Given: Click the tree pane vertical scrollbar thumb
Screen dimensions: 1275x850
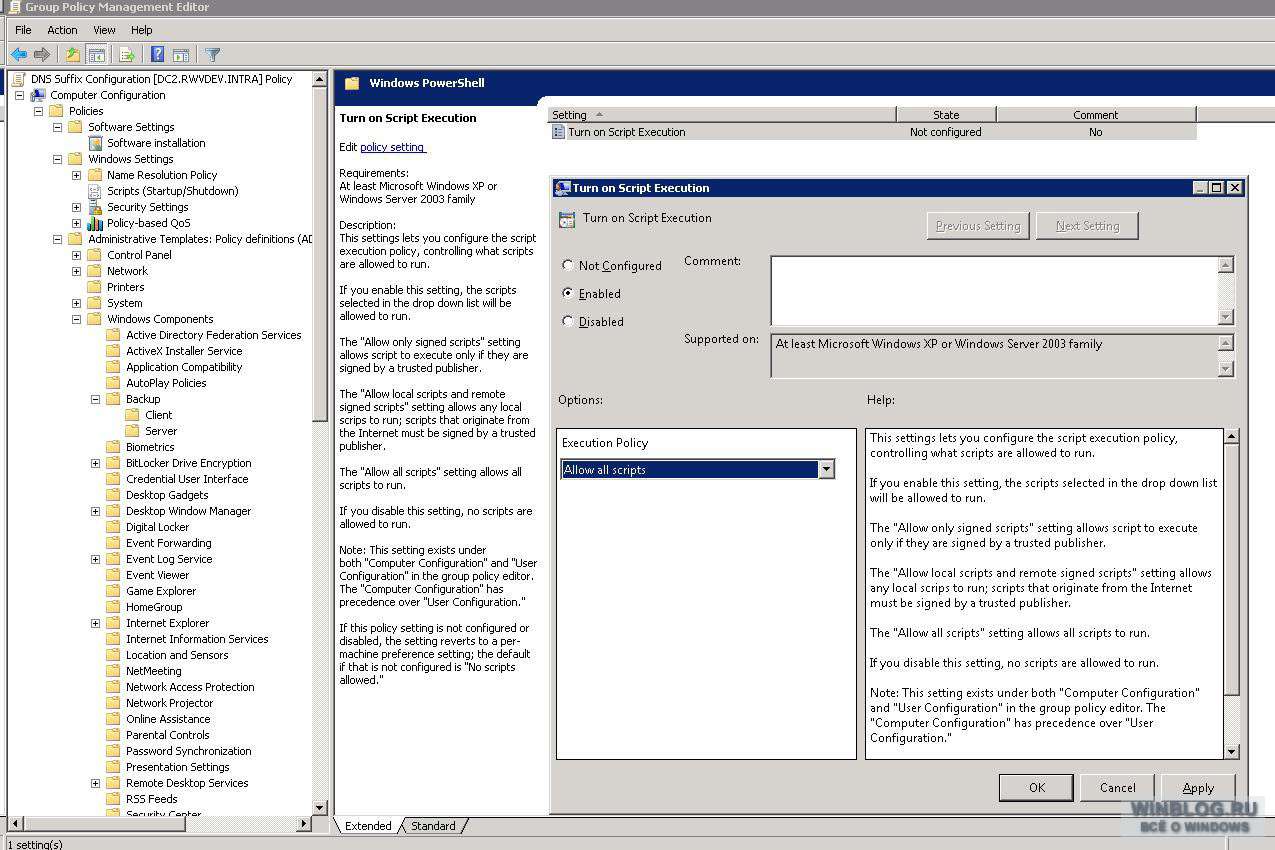Looking at the screenshot, I should pos(320,254).
